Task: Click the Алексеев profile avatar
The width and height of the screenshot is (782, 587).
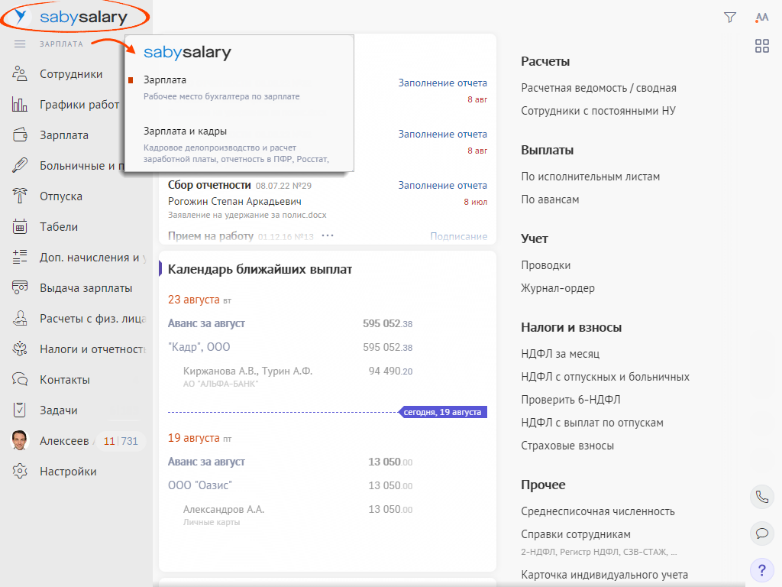Action: (x=20, y=440)
